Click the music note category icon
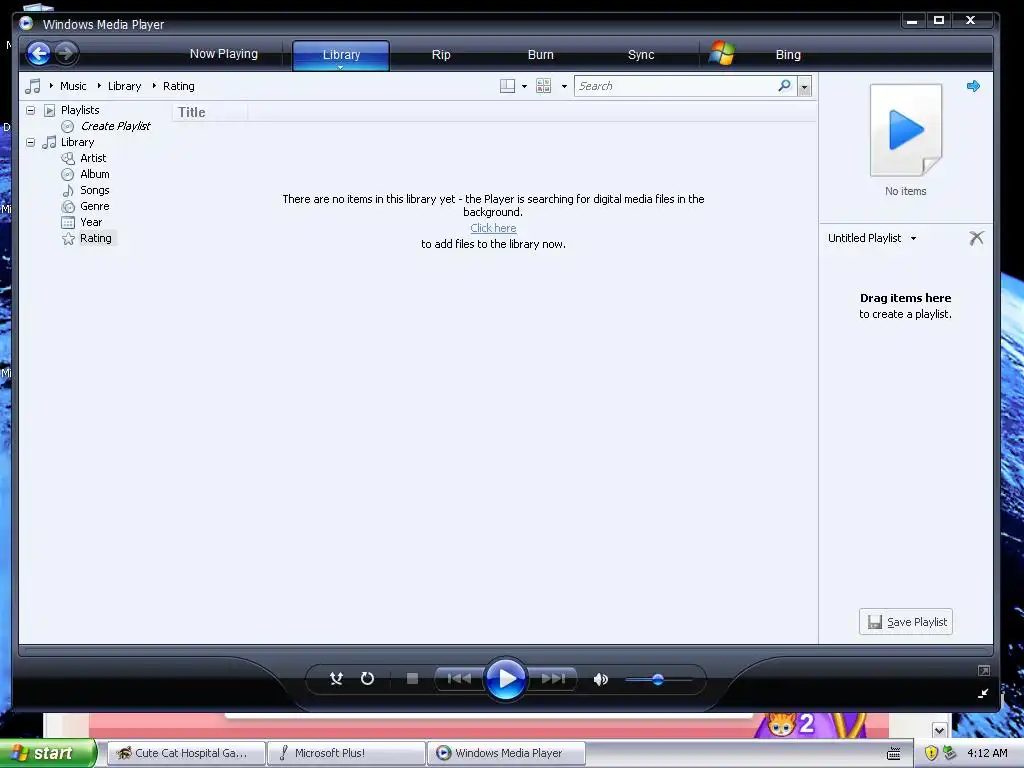The height and width of the screenshot is (768, 1024). 32,86
